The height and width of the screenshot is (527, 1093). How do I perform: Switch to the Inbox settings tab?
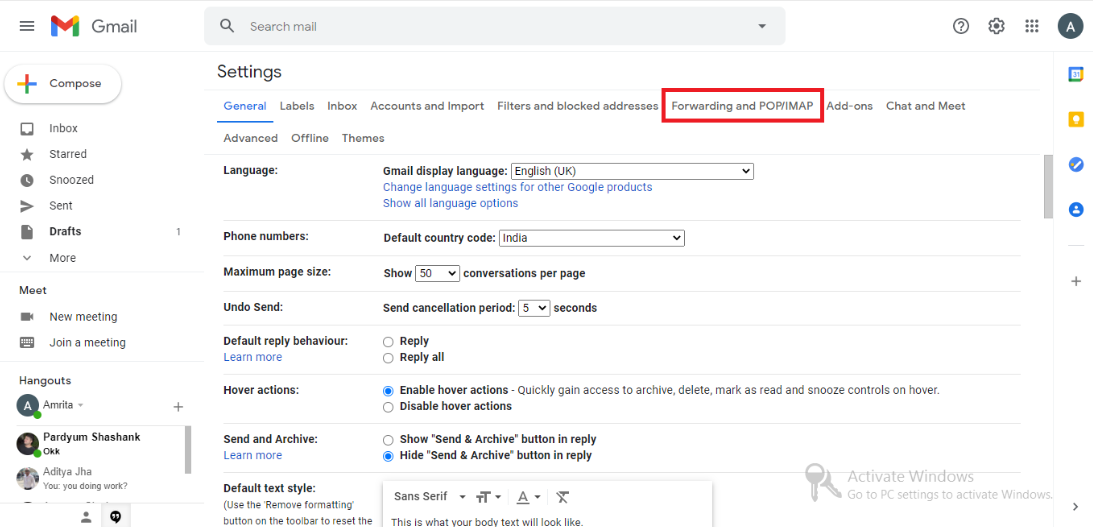click(x=342, y=106)
